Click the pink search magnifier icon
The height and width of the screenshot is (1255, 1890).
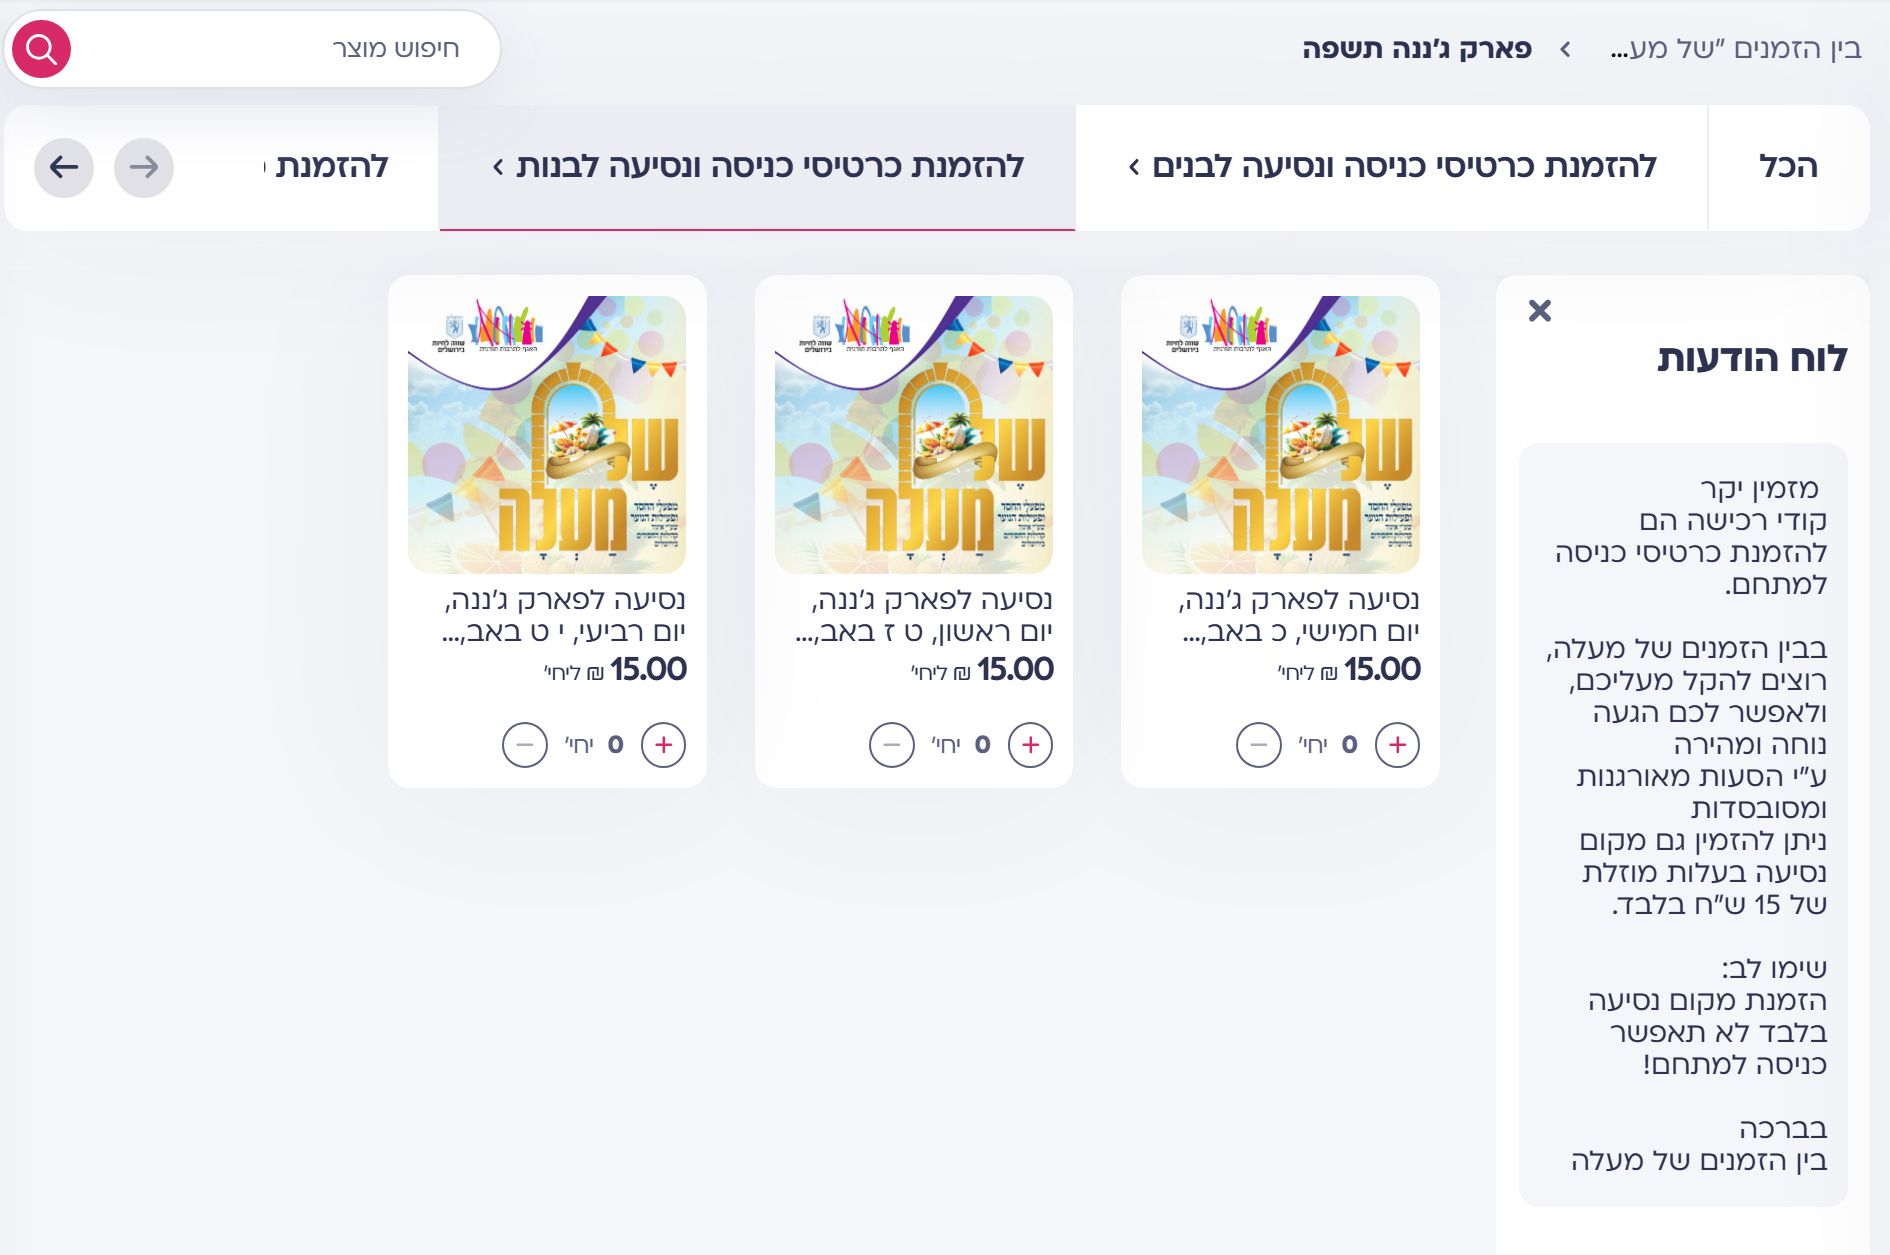point(41,49)
